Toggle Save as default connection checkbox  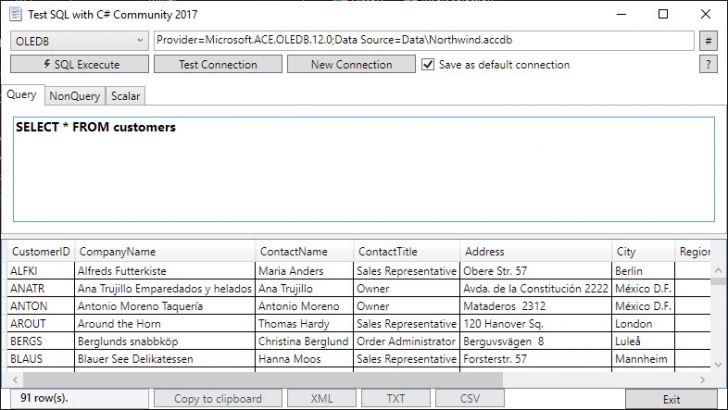(428, 64)
